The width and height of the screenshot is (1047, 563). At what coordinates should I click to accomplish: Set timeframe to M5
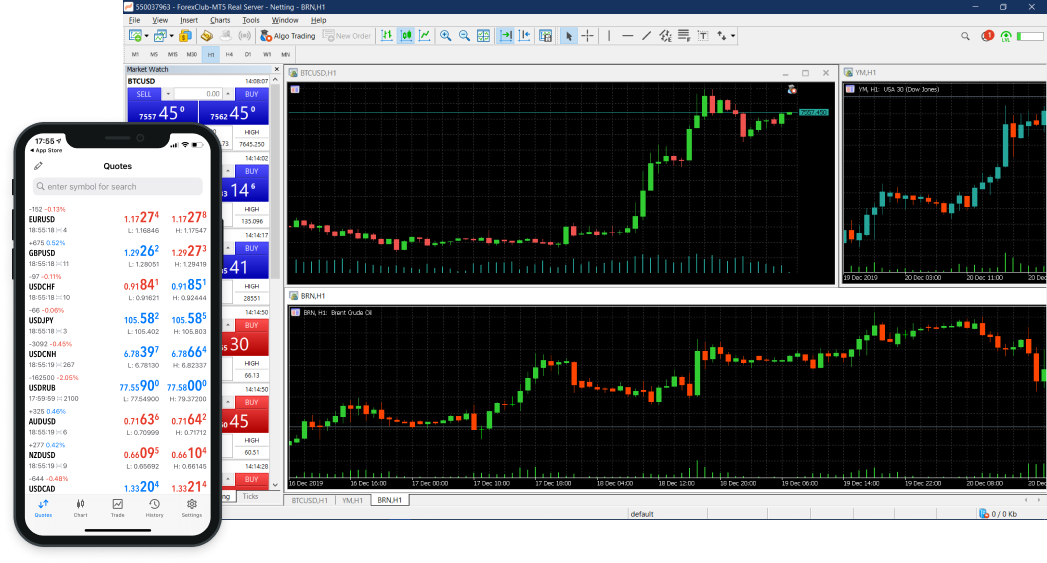(x=154, y=54)
